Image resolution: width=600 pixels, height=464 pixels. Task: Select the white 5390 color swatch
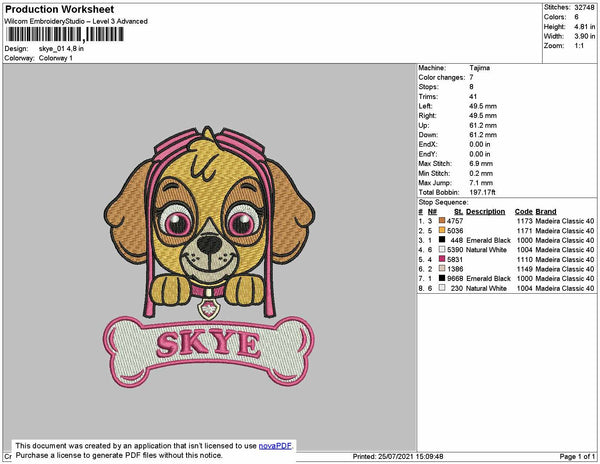[442, 249]
